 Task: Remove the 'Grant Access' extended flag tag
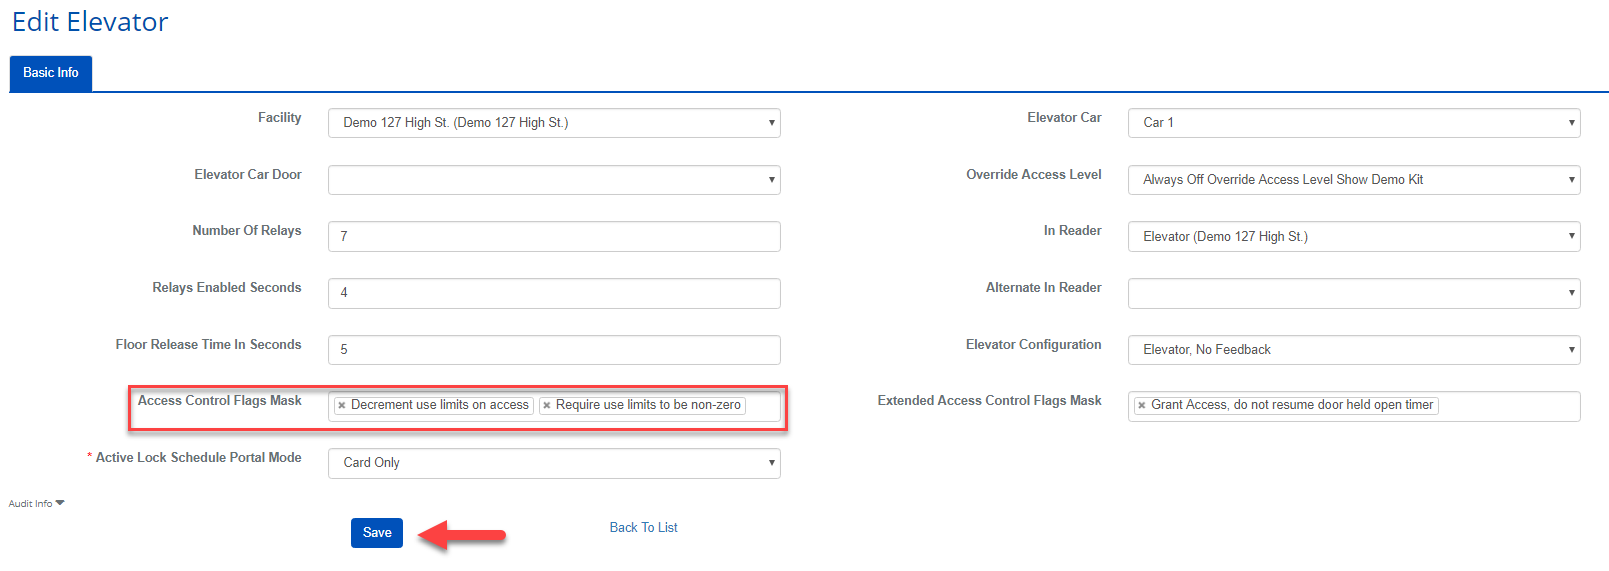1142,406
